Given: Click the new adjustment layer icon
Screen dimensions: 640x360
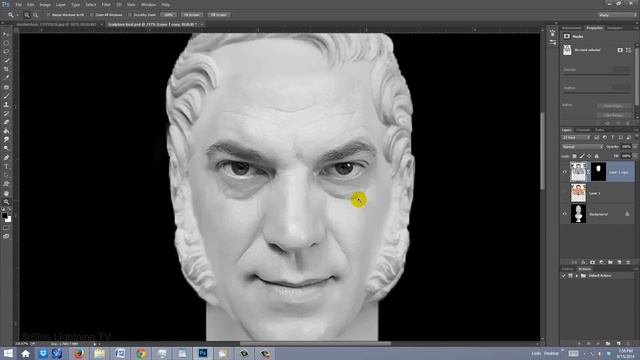Looking at the screenshot, I should tap(601, 262).
